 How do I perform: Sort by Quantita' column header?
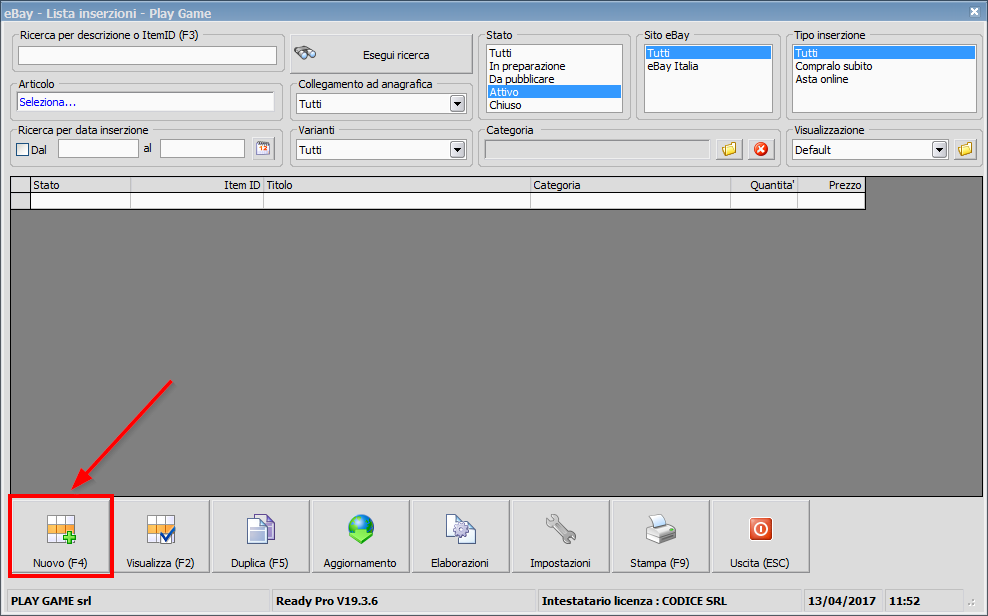764,185
